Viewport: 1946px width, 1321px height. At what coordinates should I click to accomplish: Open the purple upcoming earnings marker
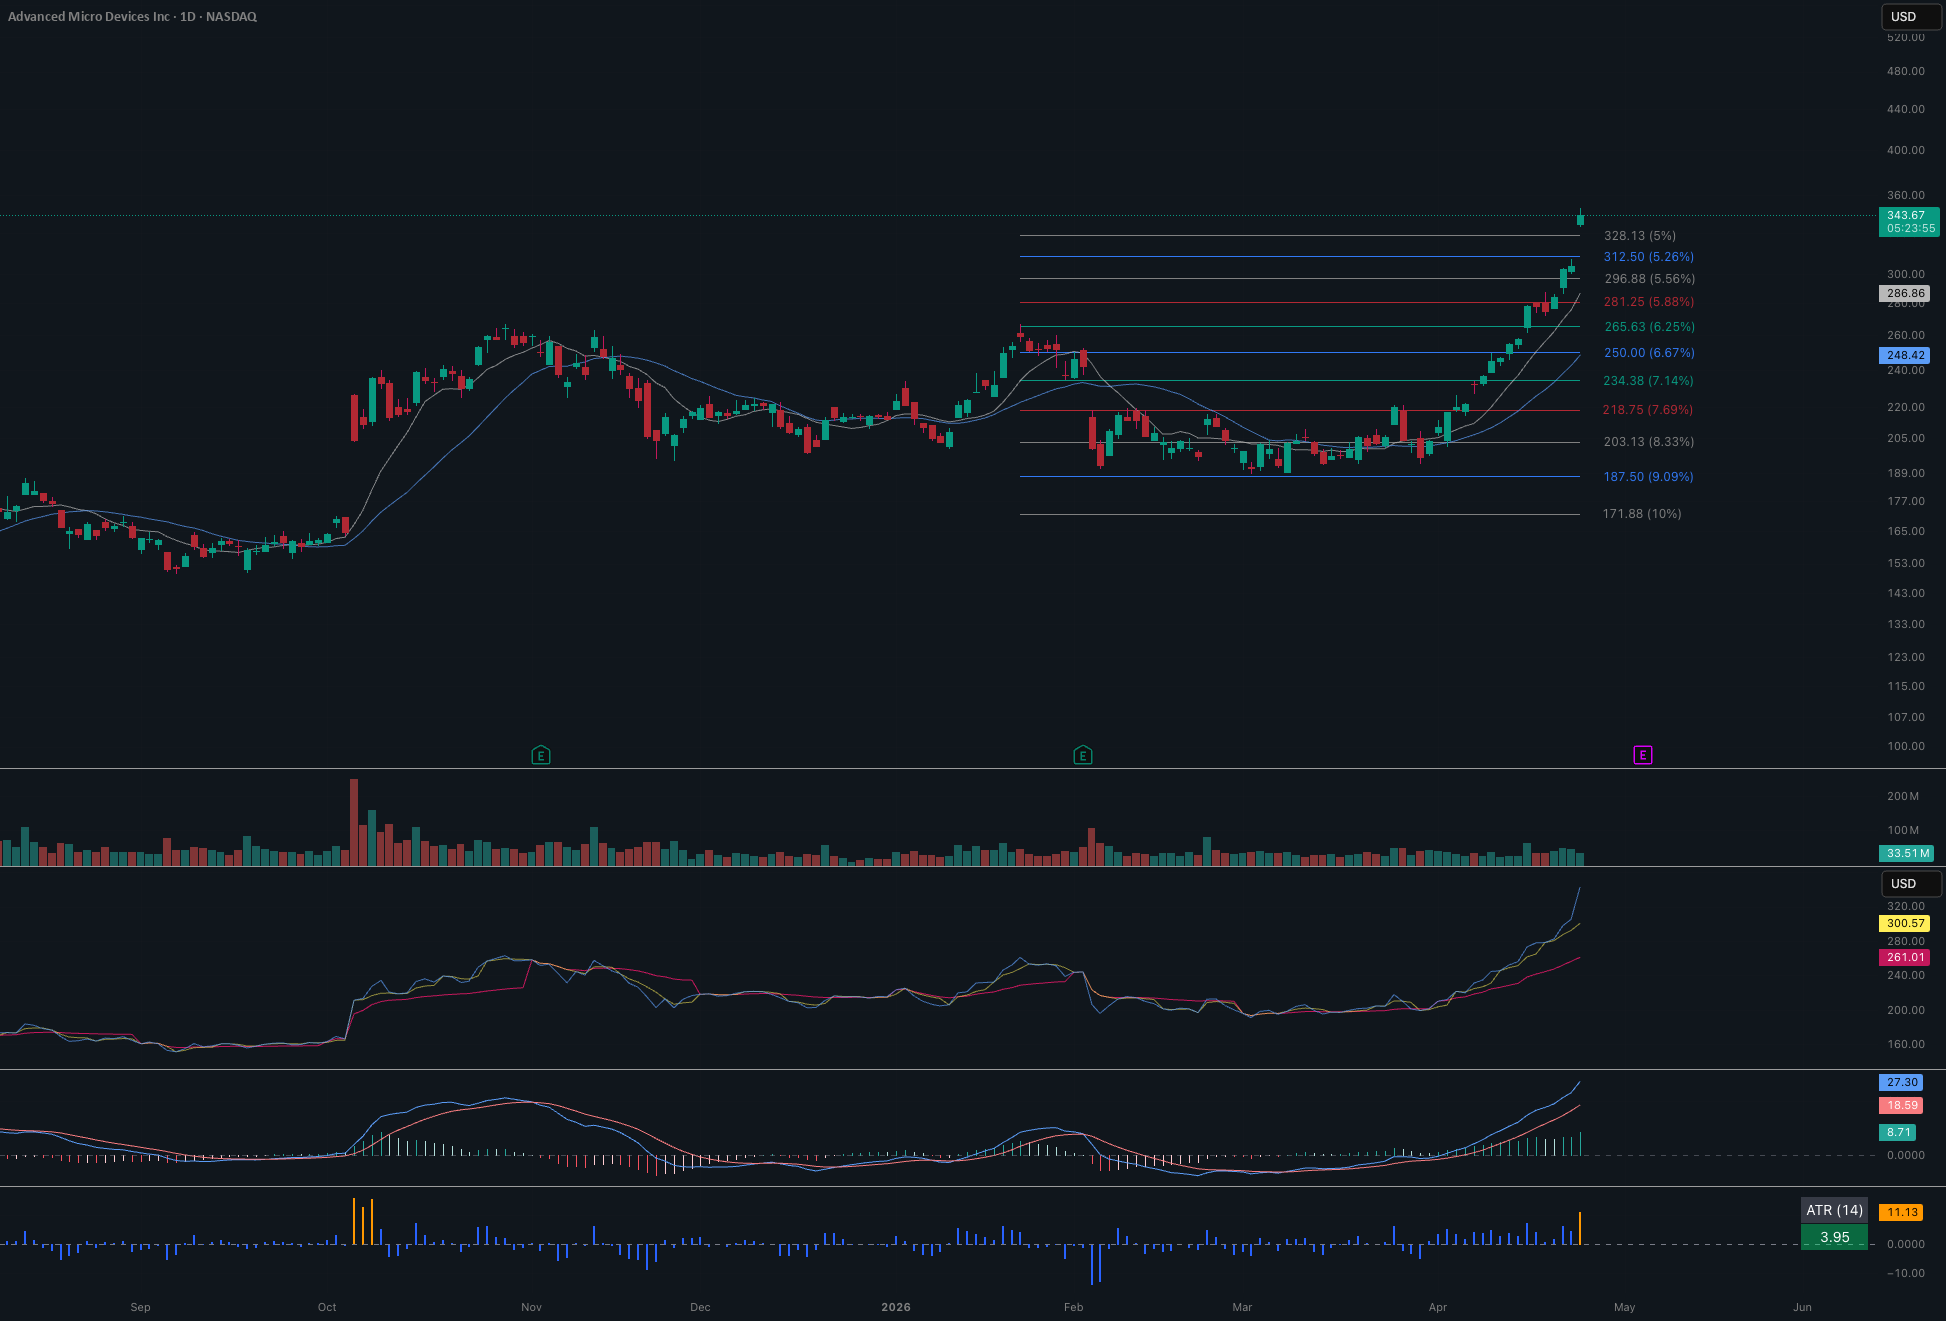click(1642, 755)
